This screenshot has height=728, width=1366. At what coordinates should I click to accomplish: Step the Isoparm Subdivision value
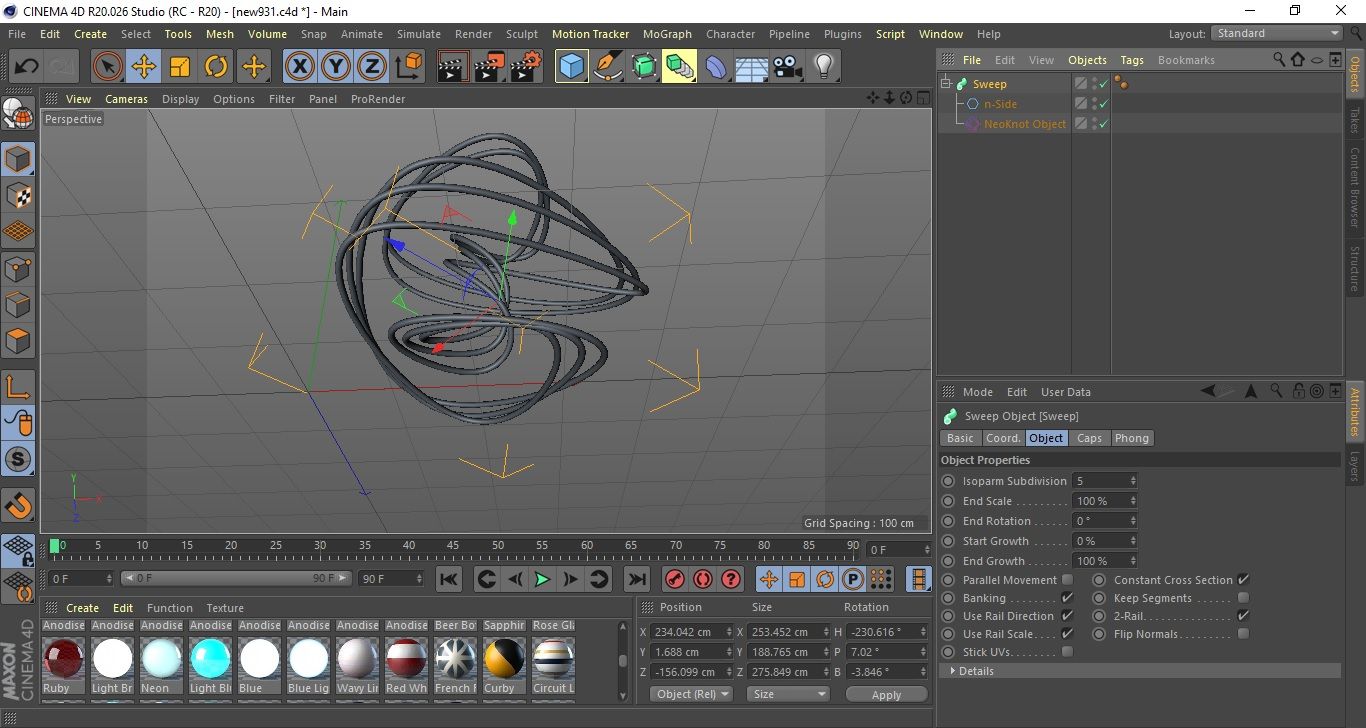coord(1133,481)
